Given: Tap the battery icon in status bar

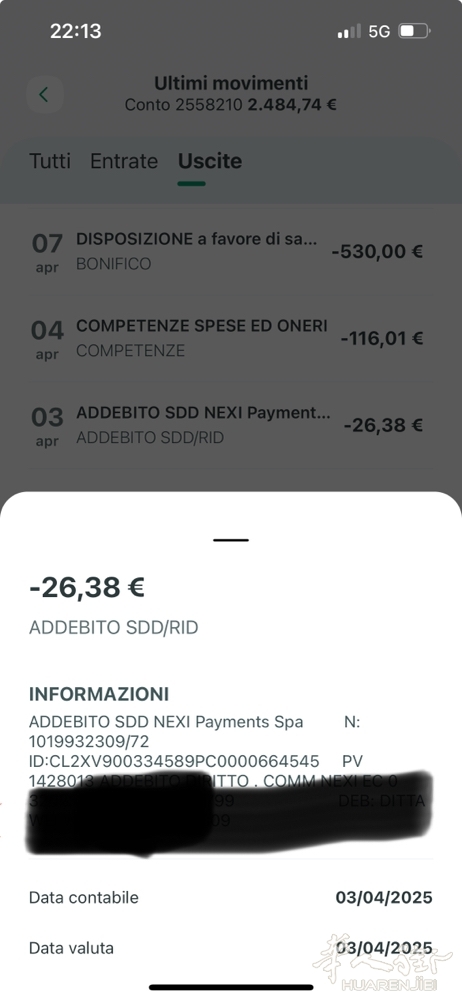Looking at the screenshot, I should tap(414, 31).
